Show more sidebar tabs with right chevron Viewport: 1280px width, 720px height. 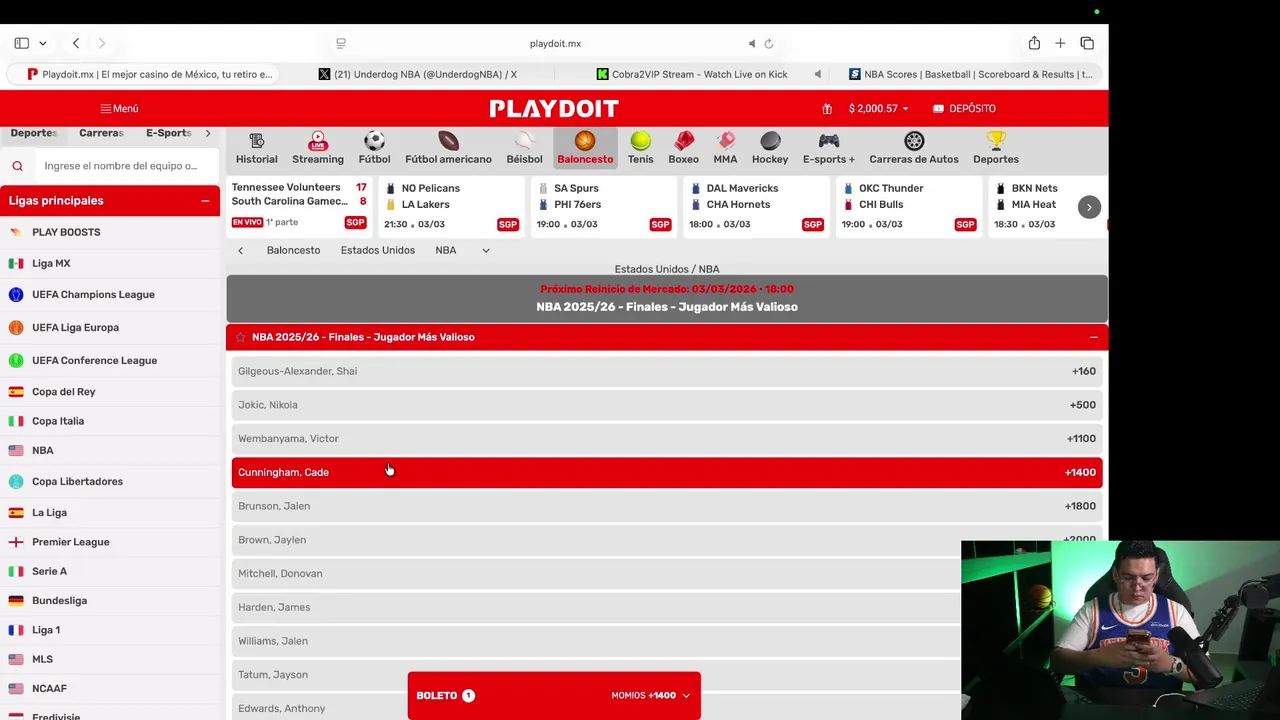point(208,133)
